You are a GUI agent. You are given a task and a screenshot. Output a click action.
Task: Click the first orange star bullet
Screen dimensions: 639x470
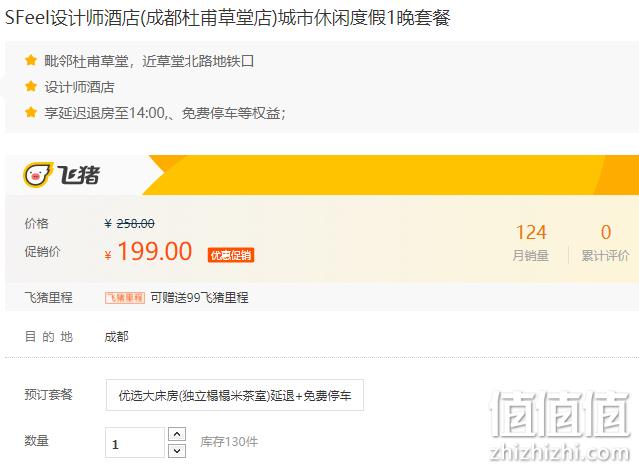click(x=31, y=61)
